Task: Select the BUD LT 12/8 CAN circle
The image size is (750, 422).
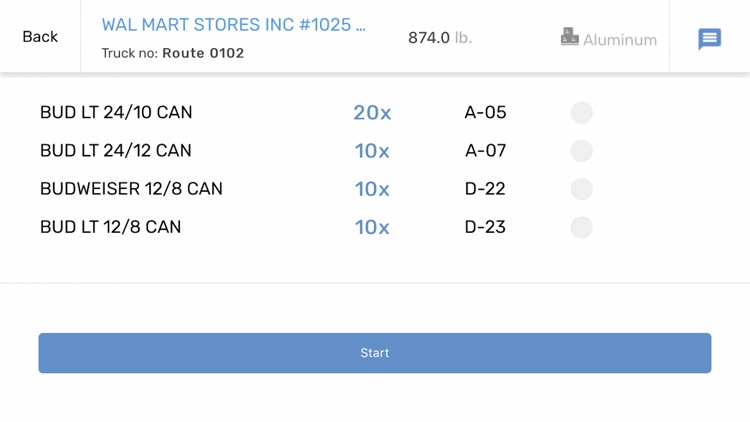Action: [x=581, y=227]
